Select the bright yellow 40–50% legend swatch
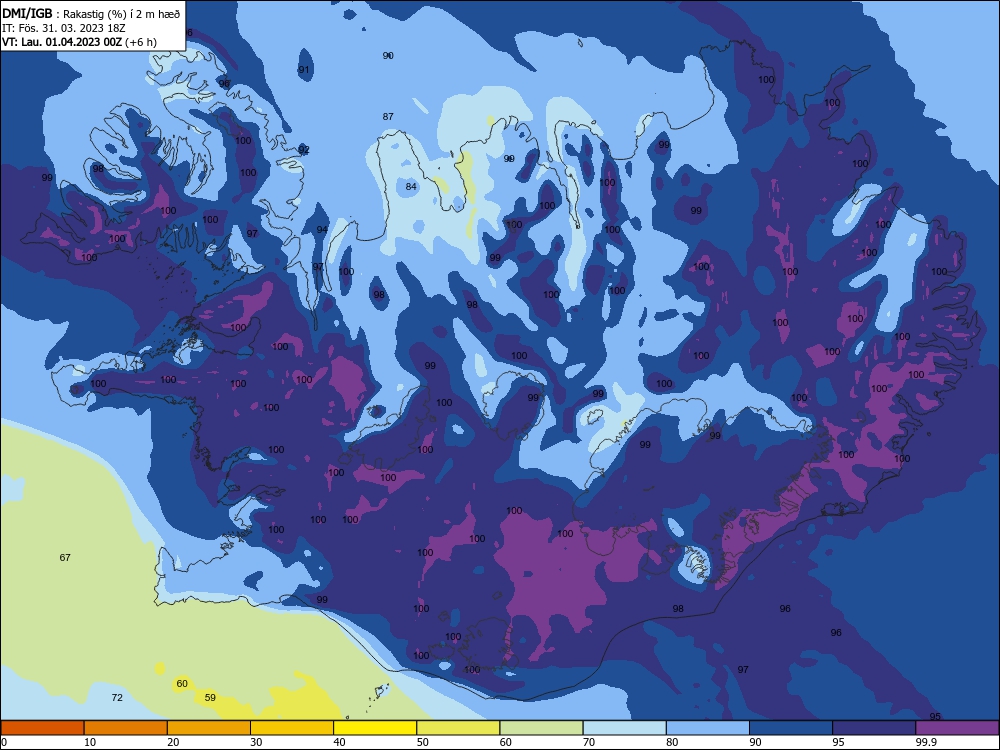The width and height of the screenshot is (1000, 750). click(x=375, y=728)
